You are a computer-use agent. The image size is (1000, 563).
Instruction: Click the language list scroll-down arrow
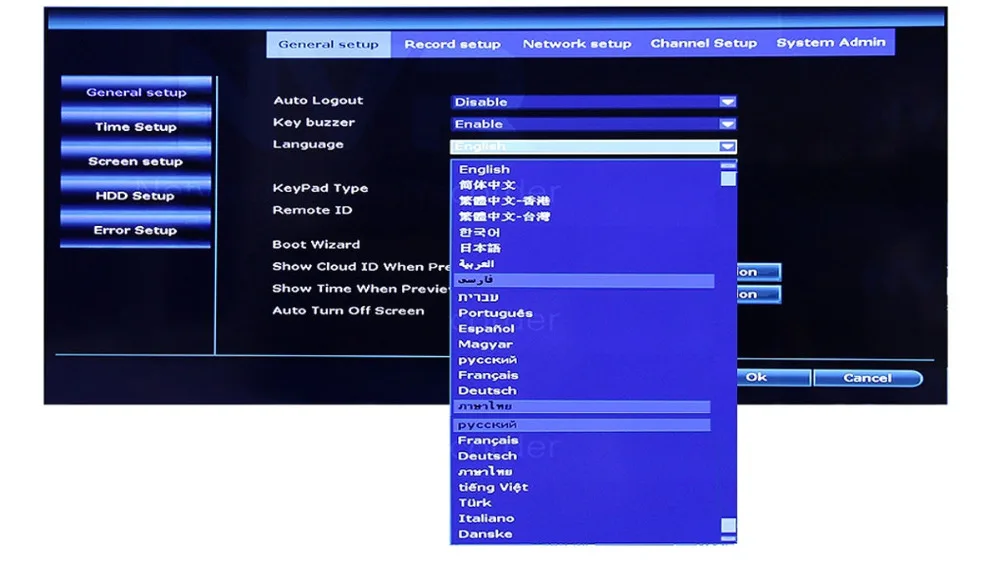tap(728, 539)
